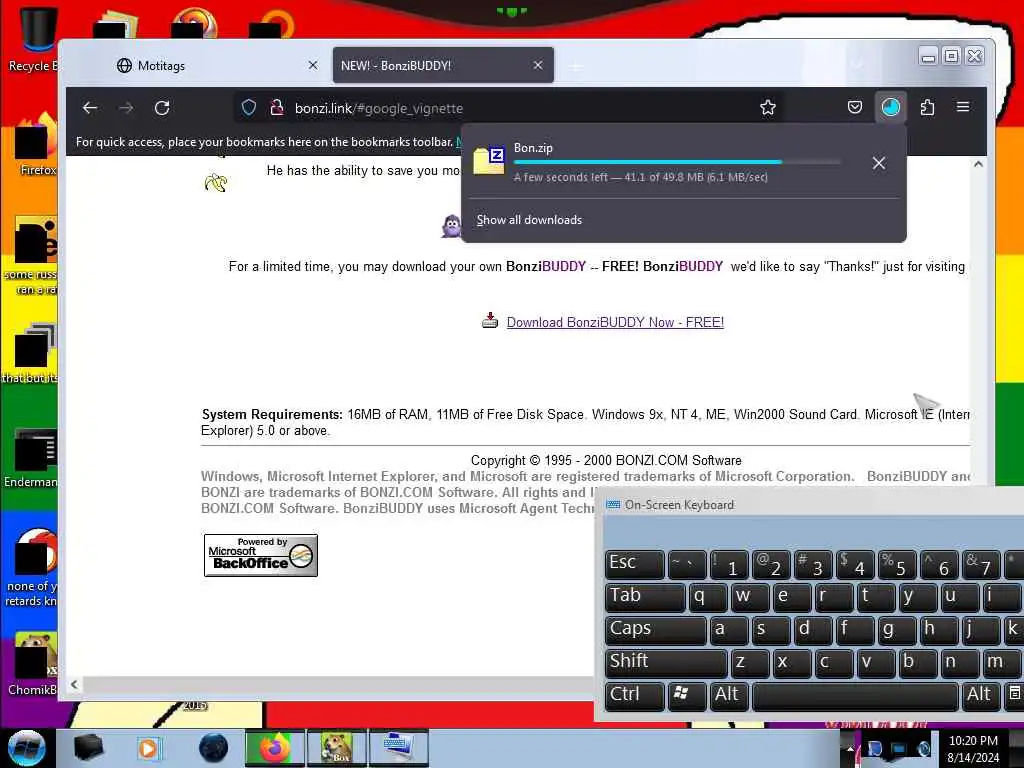The height and width of the screenshot is (768, 1024).
Task: Go back with the browser back arrow
Action: (x=90, y=108)
